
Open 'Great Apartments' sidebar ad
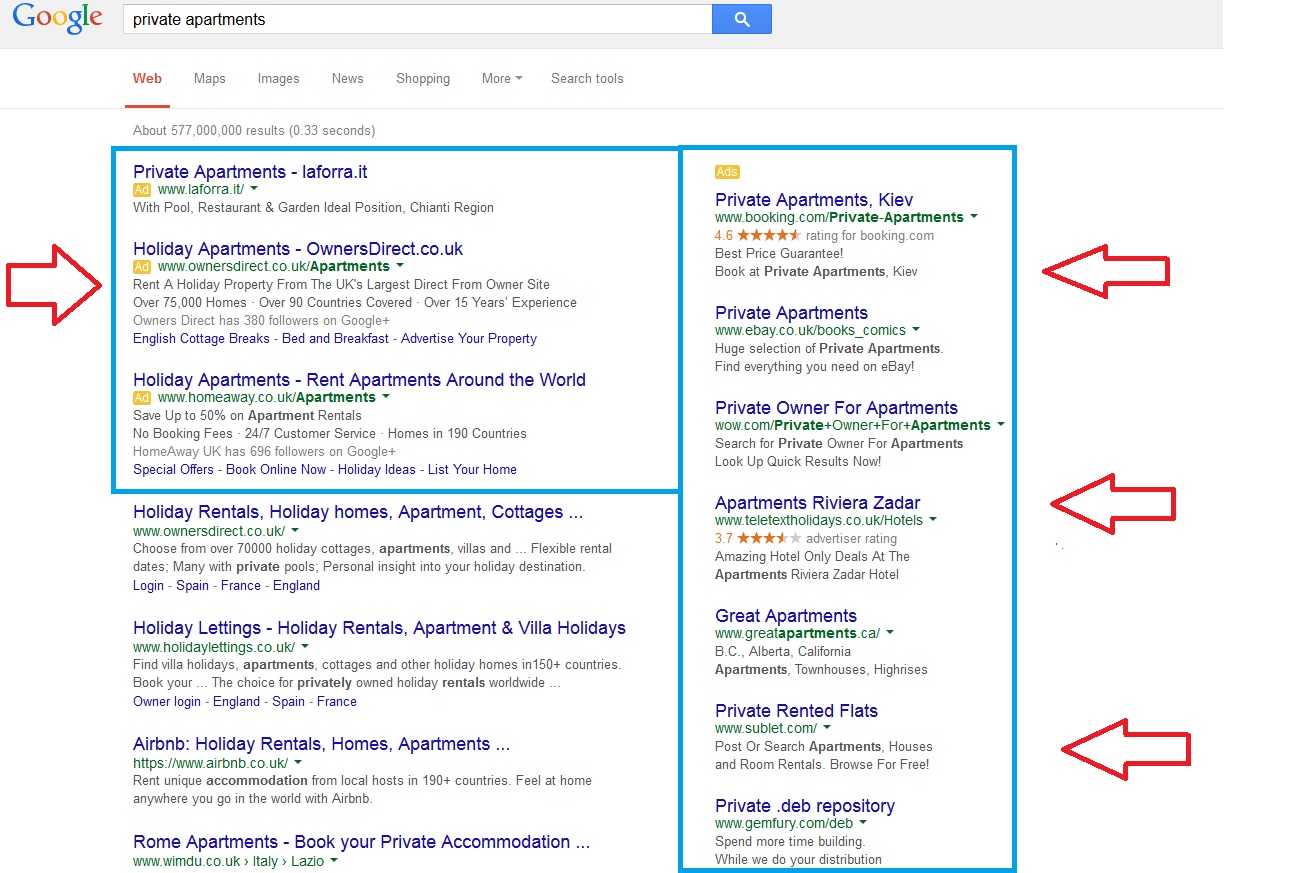coord(786,615)
